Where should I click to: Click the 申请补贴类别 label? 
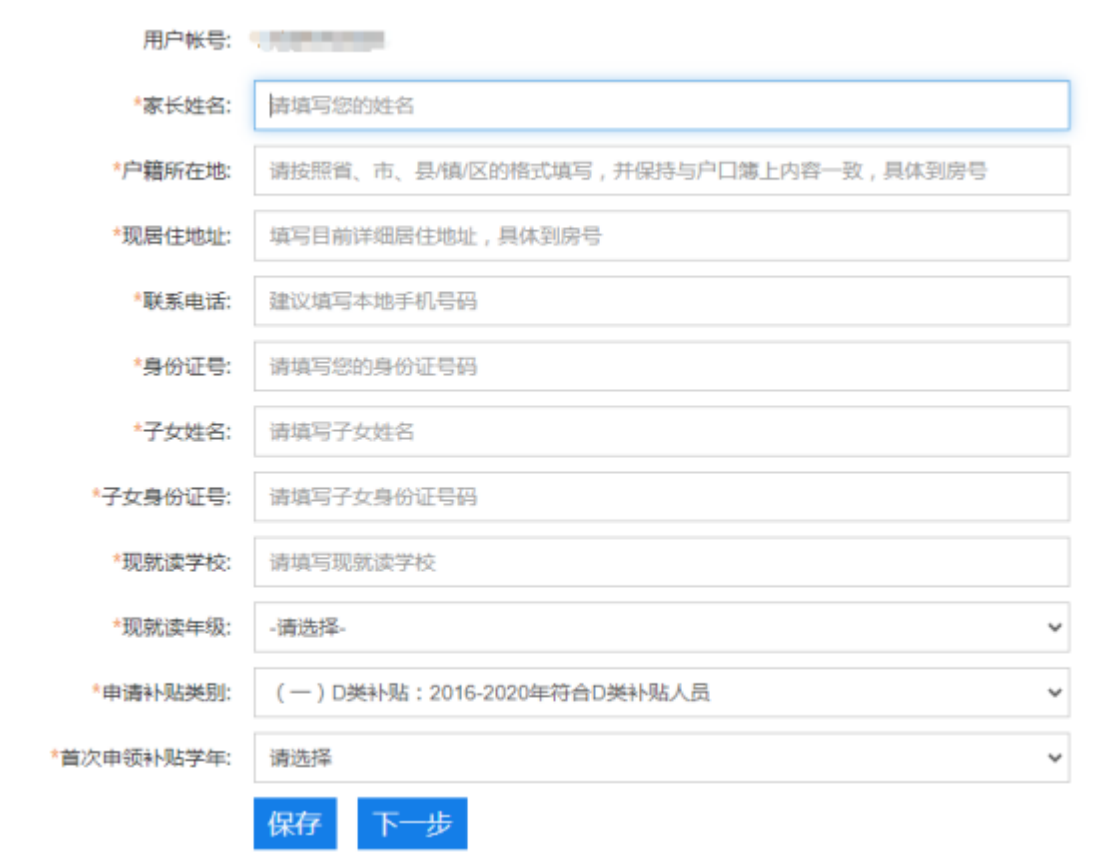coord(161,693)
